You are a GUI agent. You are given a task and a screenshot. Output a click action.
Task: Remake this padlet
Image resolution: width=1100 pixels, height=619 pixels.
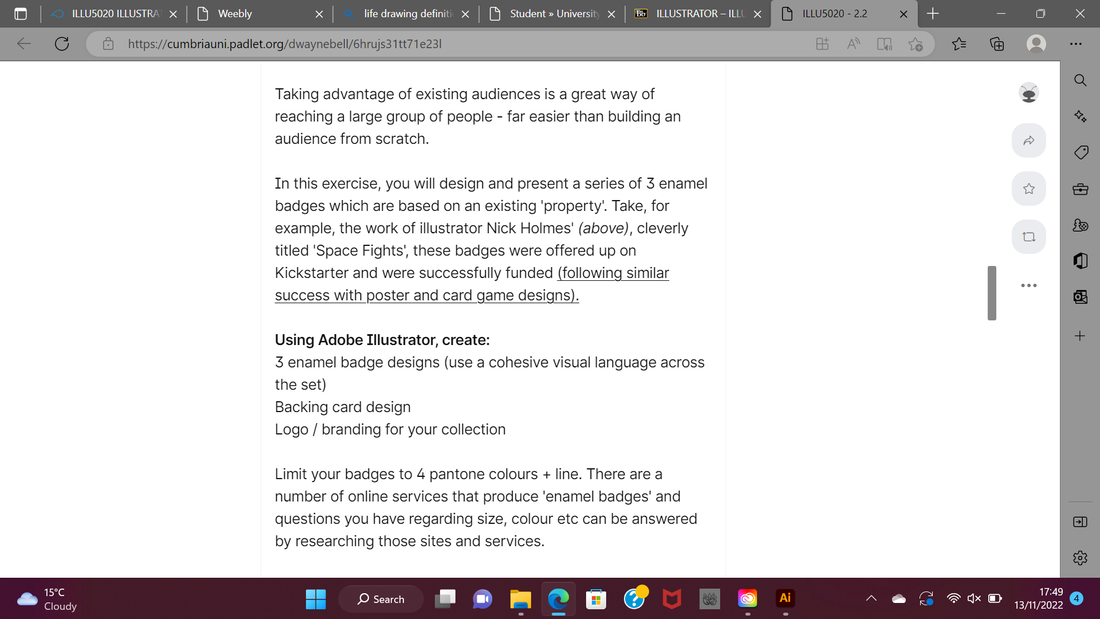[x=1028, y=237]
